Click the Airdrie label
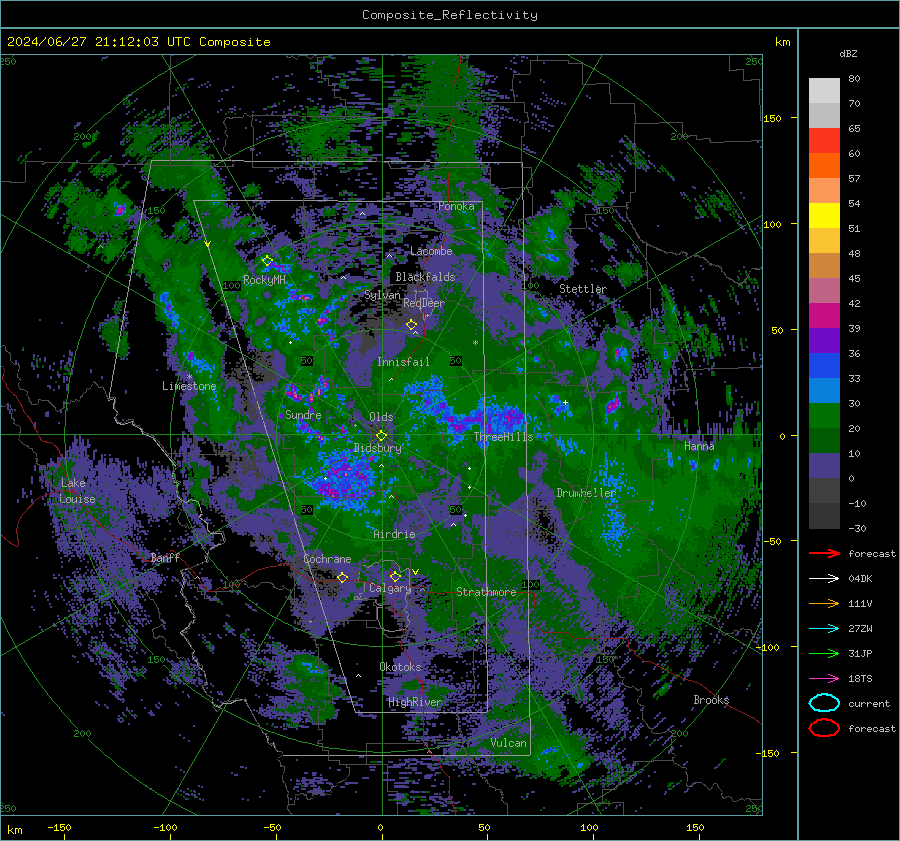Screen dimensions: 900x841 pos(394,534)
